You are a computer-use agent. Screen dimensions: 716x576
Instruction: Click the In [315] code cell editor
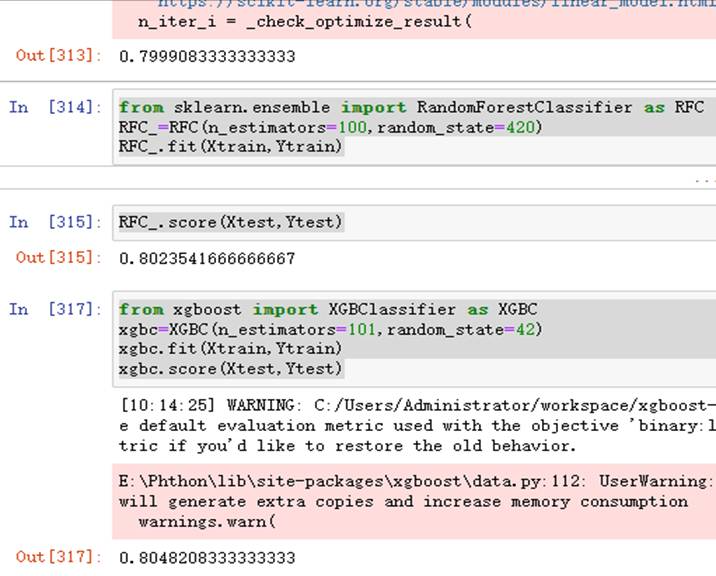pos(414,222)
